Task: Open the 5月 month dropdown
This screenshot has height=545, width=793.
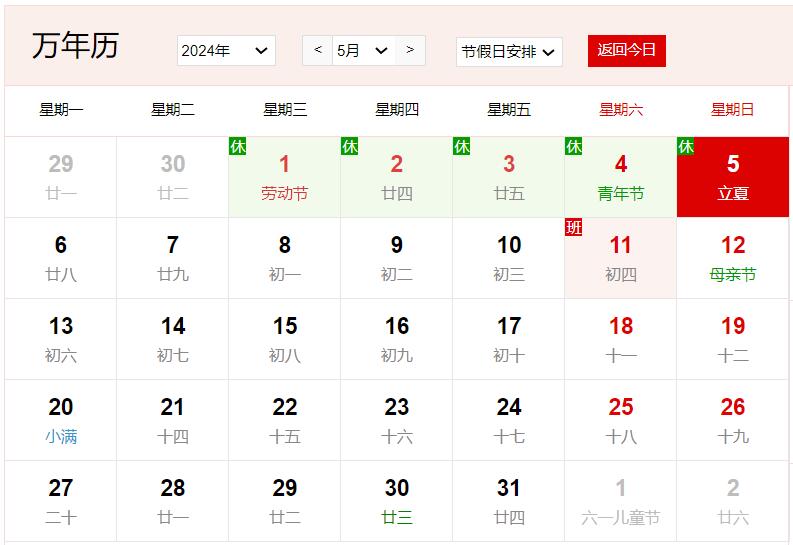Action: tap(363, 51)
